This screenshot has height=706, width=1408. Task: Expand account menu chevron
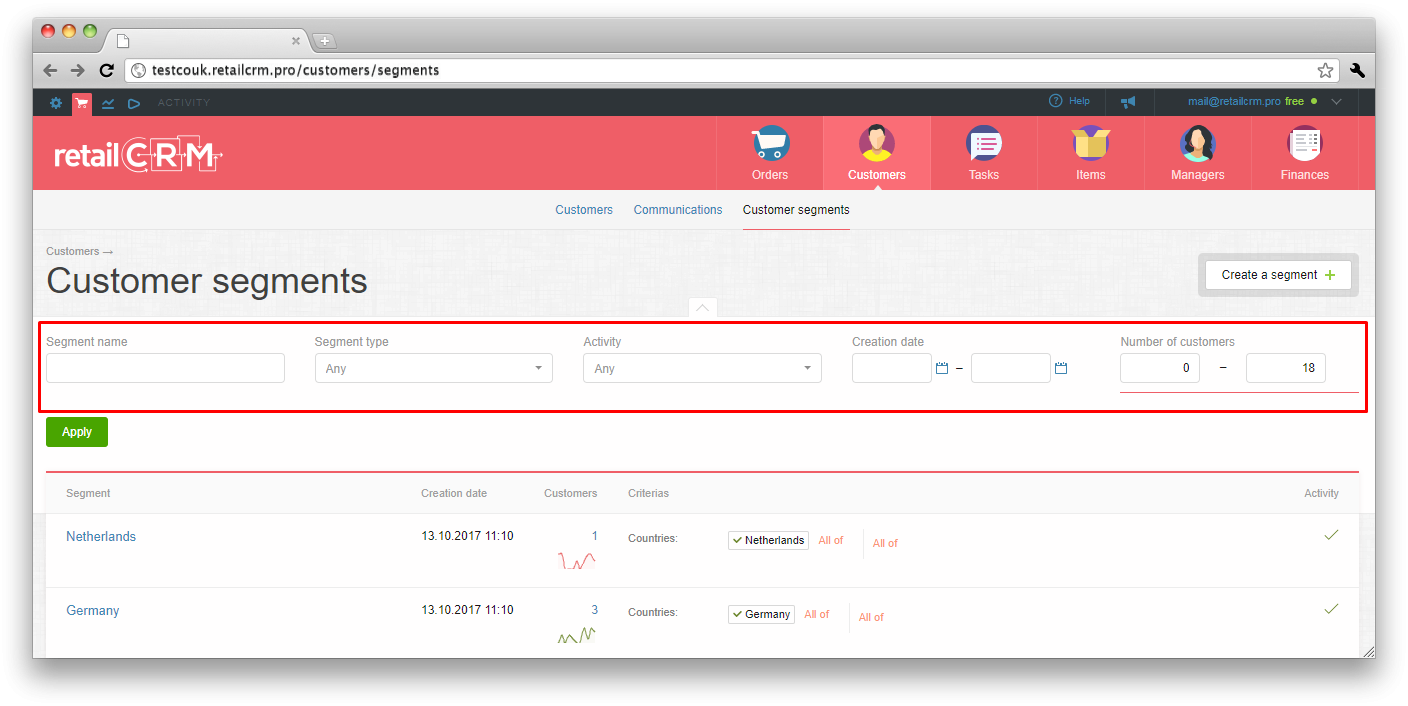pyautogui.click(x=1337, y=102)
